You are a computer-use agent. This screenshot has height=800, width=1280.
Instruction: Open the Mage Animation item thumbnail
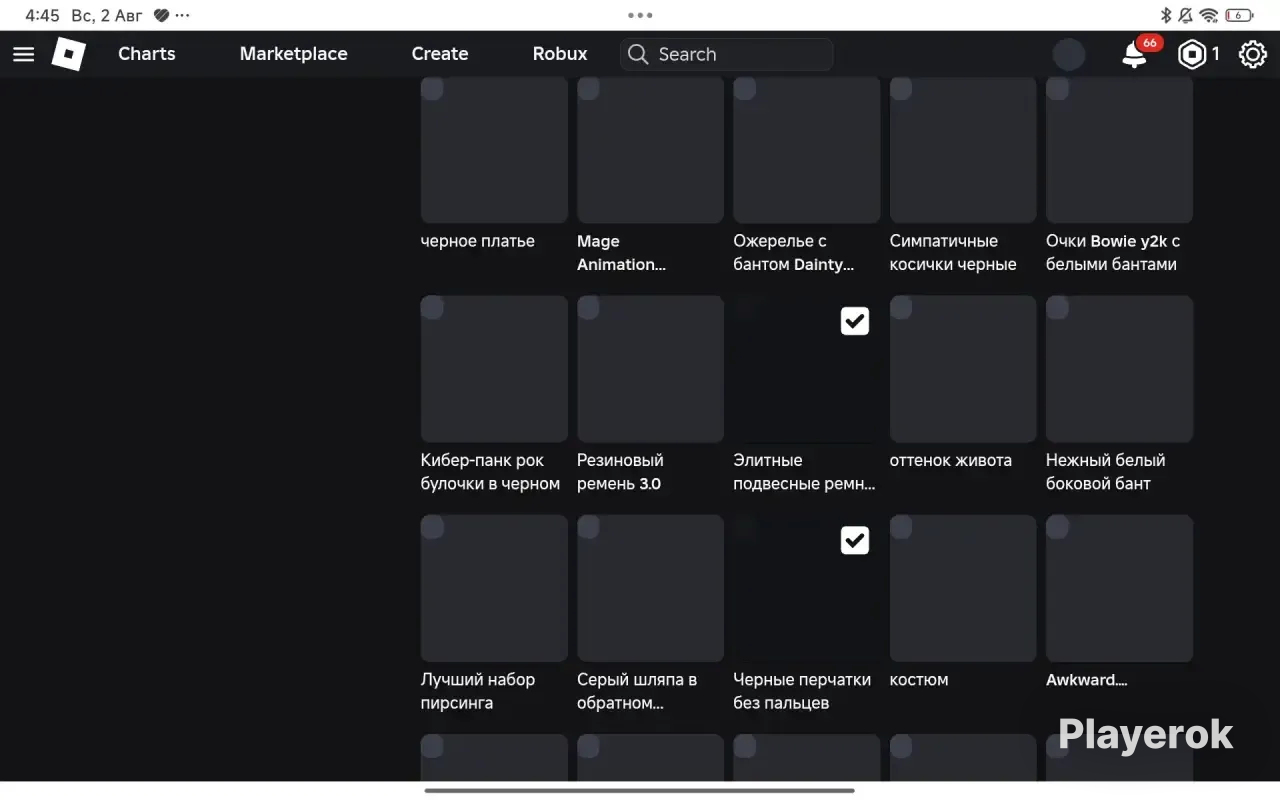tap(650, 150)
